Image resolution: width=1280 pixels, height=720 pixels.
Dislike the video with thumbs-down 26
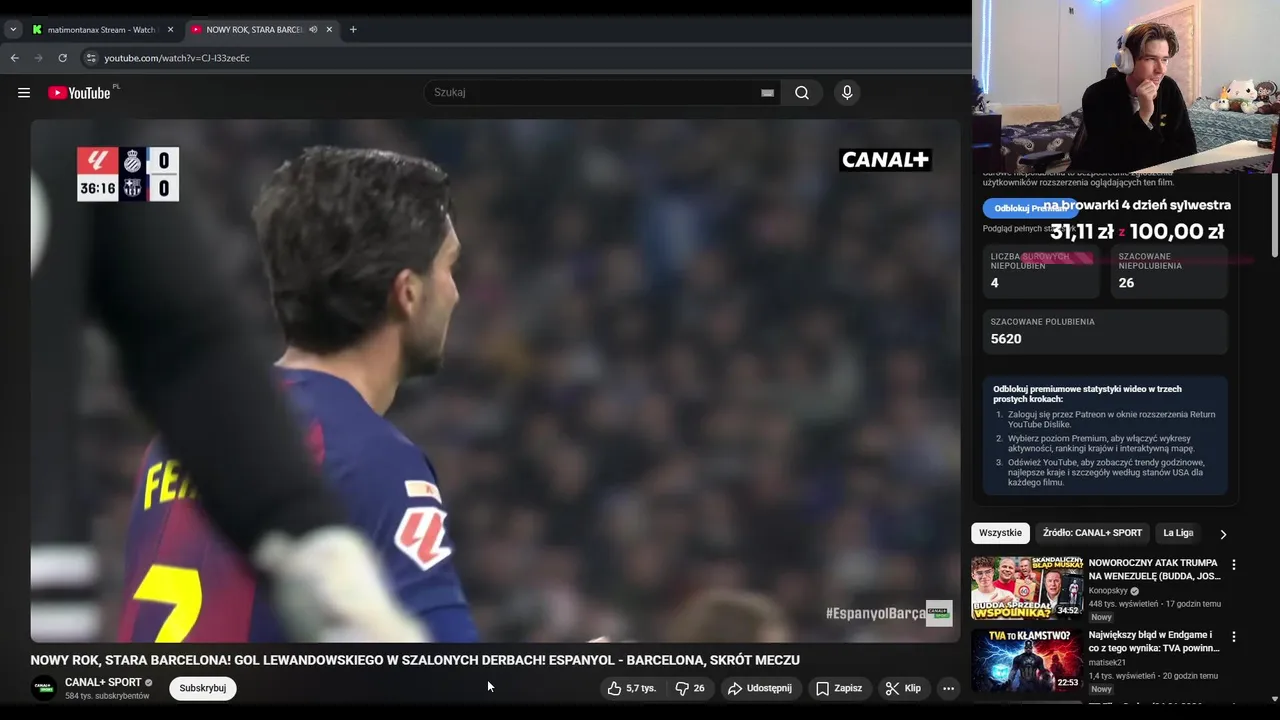coord(690,688)
